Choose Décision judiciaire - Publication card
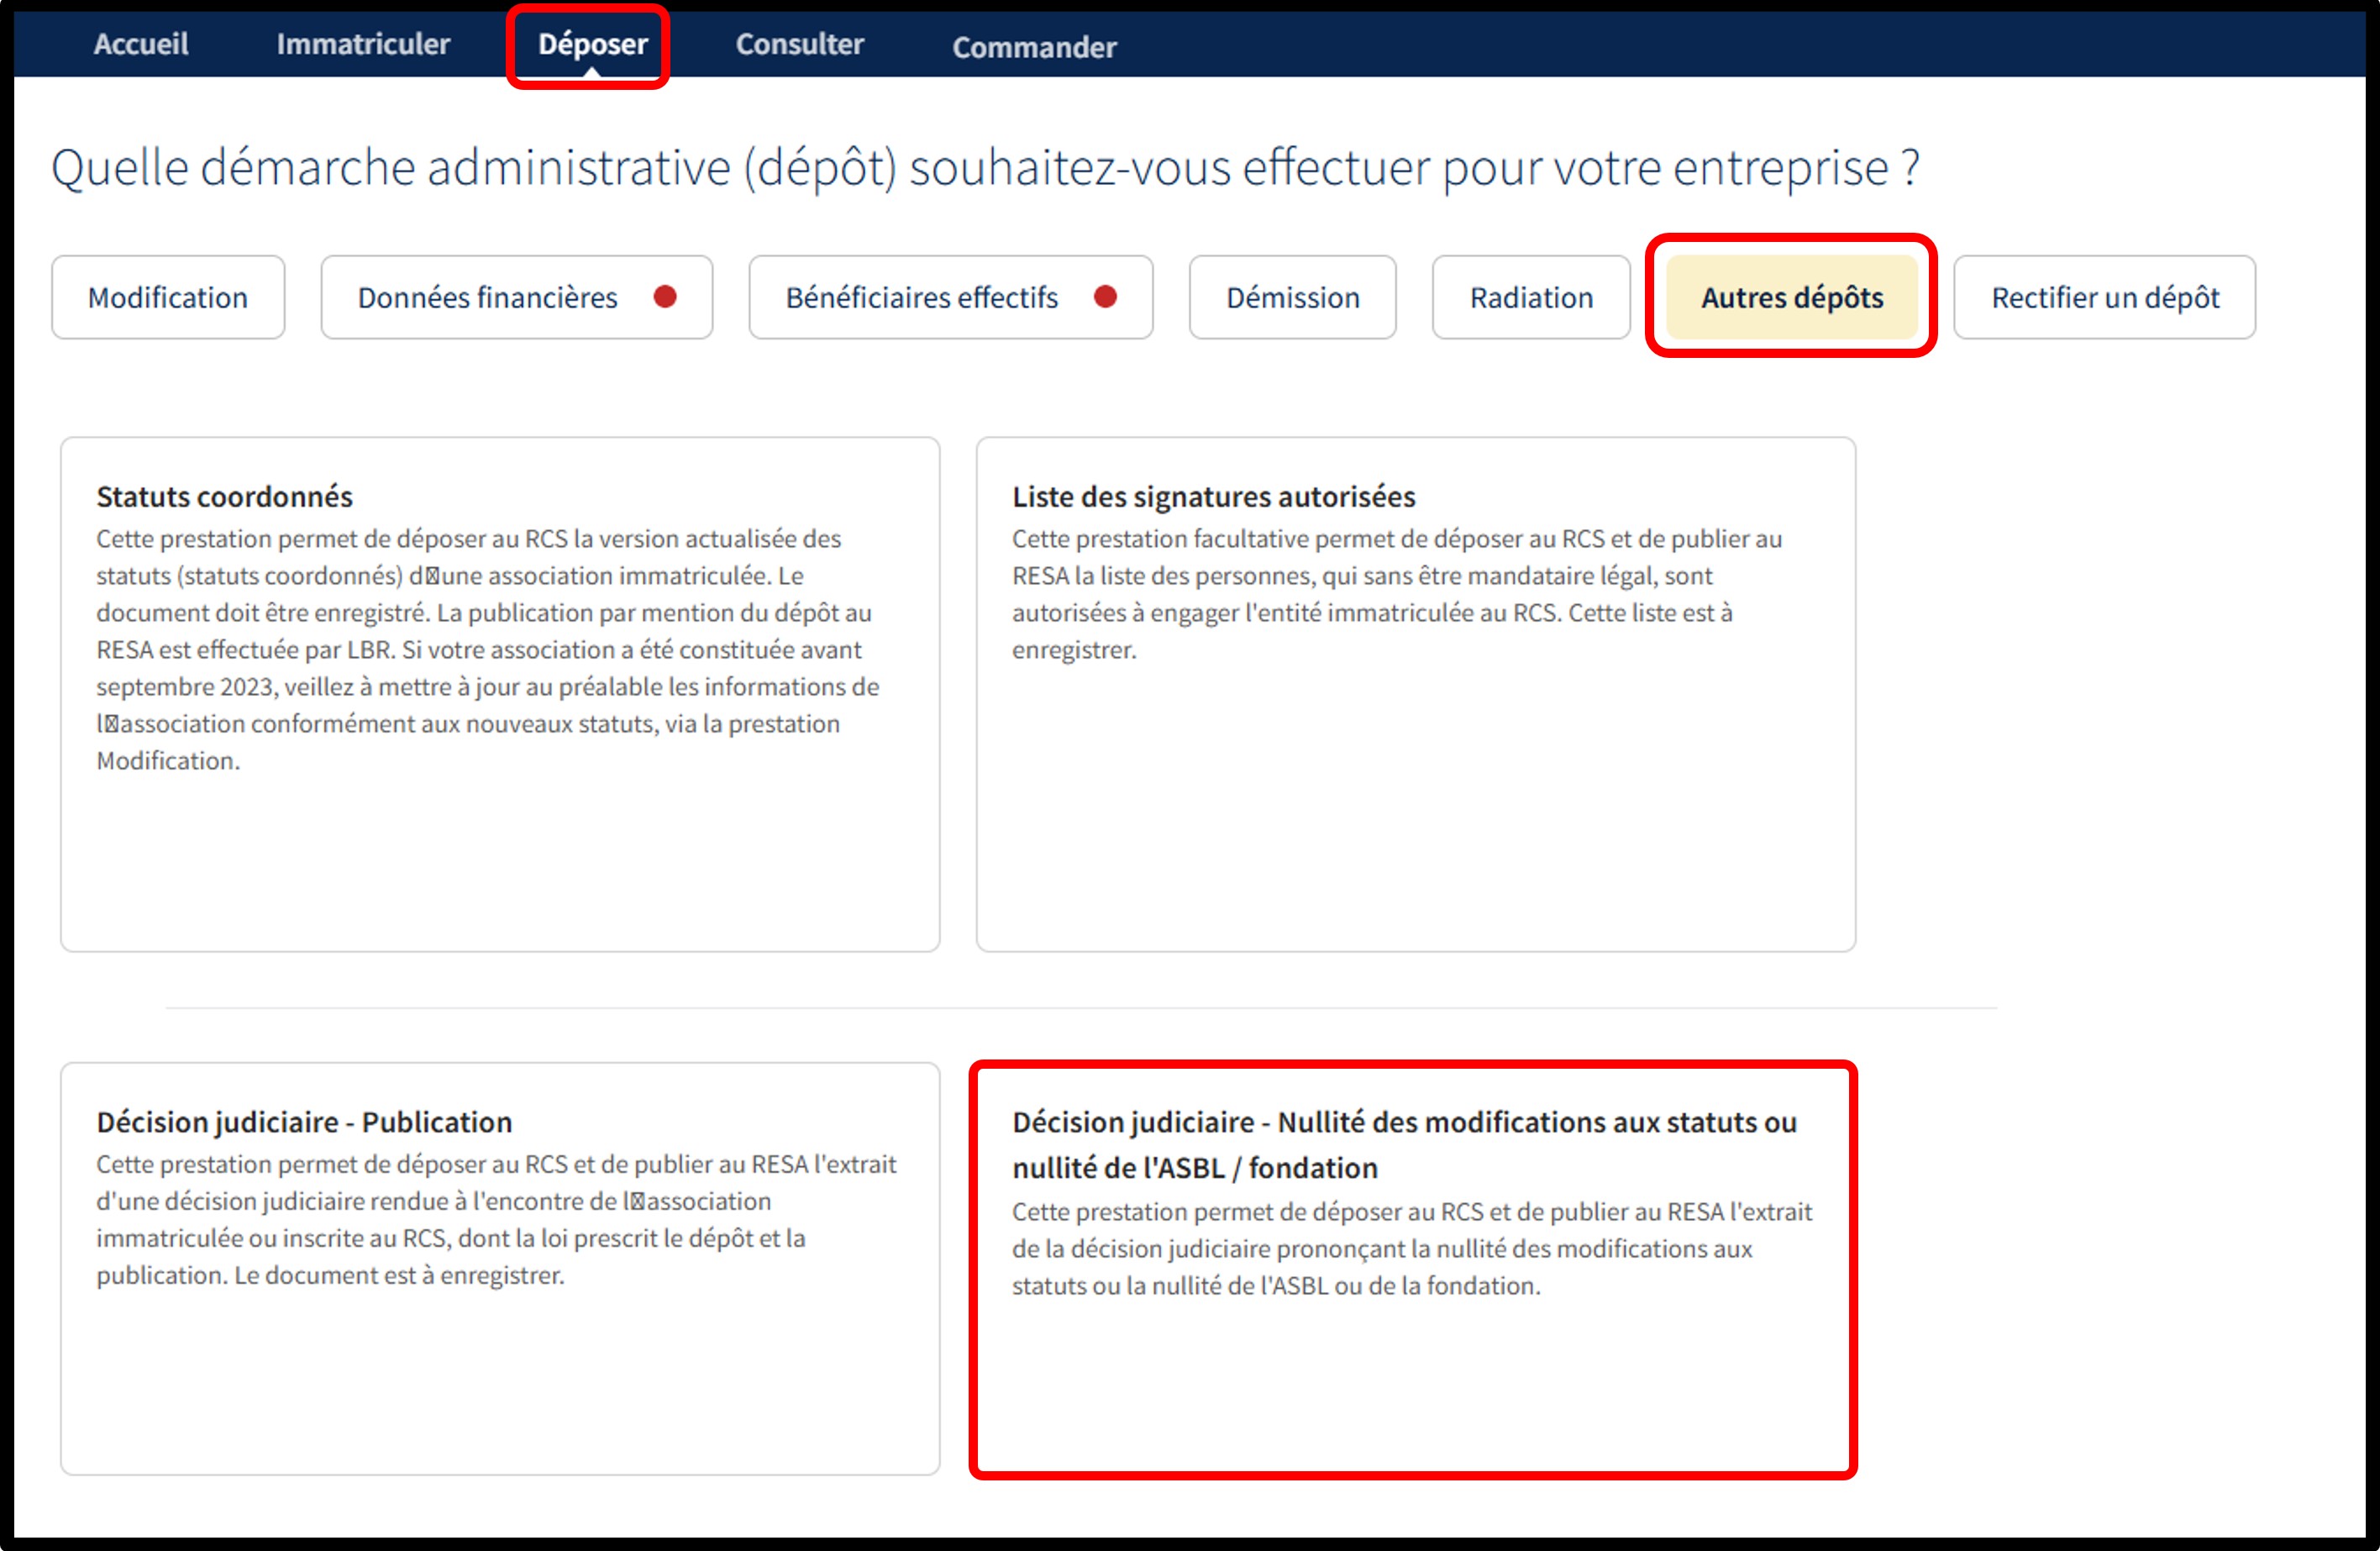This screenshot has width=2380, height=1551. click(499, 1267)
